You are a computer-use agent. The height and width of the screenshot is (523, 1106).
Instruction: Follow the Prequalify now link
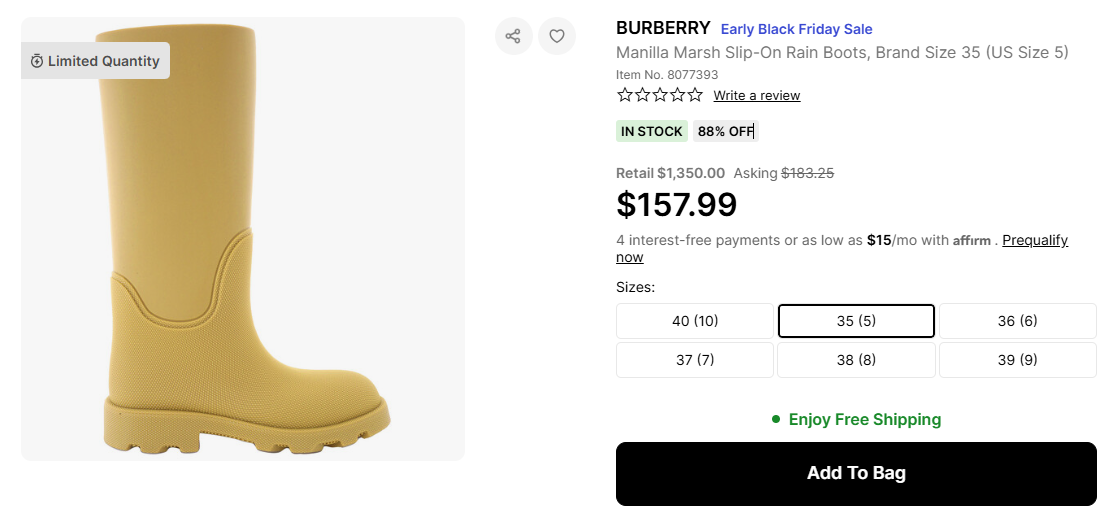[1034, 241]
